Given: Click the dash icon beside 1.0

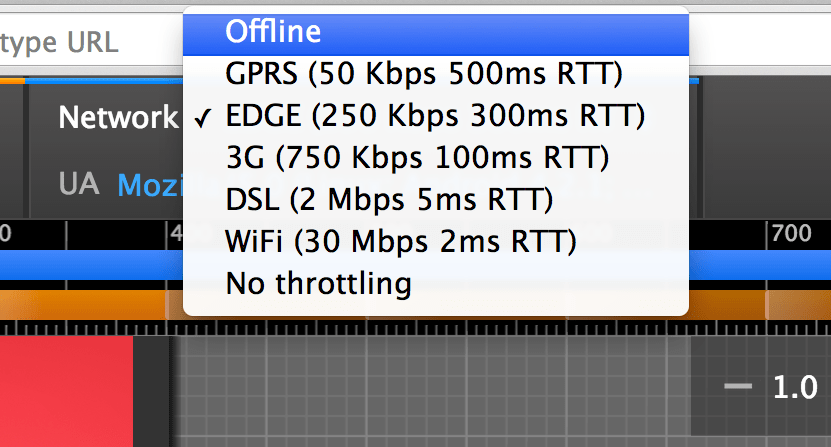Looking at the screenshot, I should click(739, 388).
